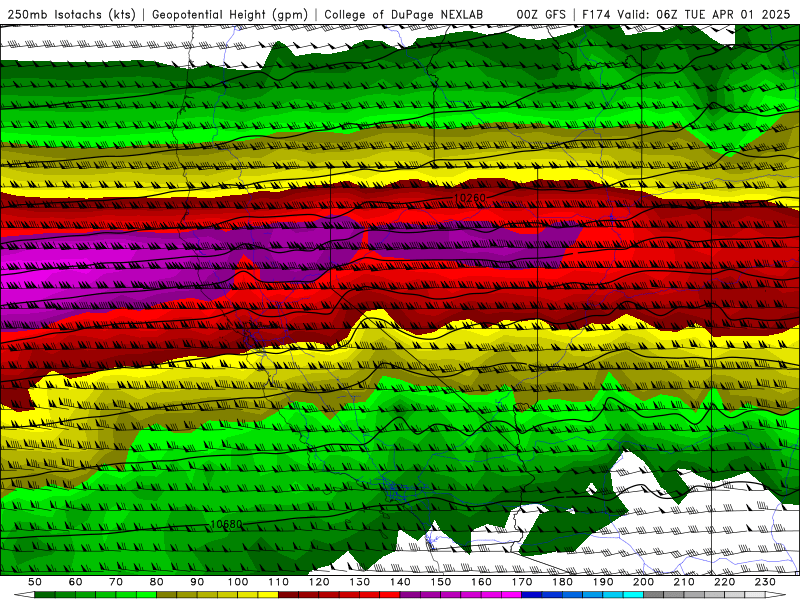Click the 180 knot color bar label
The height and width of the screenshot is (600, 800).
562,582
